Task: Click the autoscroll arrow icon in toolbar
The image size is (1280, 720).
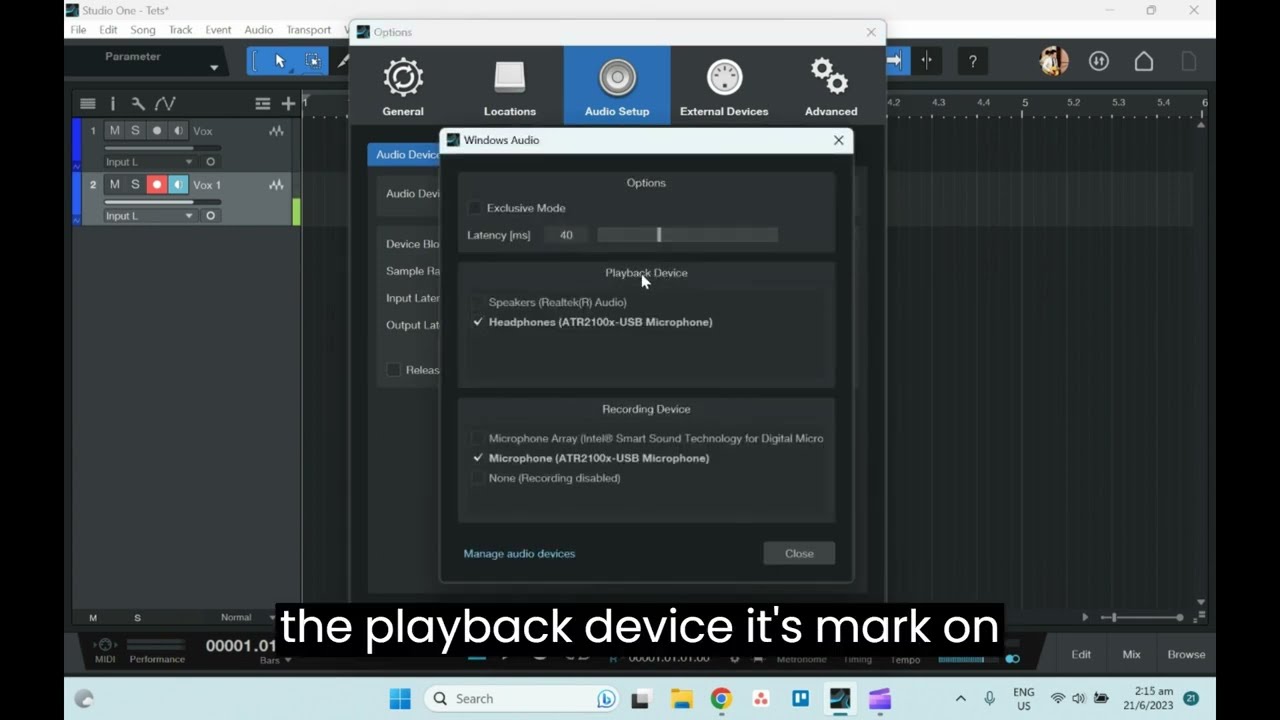Action: (894, 61)
